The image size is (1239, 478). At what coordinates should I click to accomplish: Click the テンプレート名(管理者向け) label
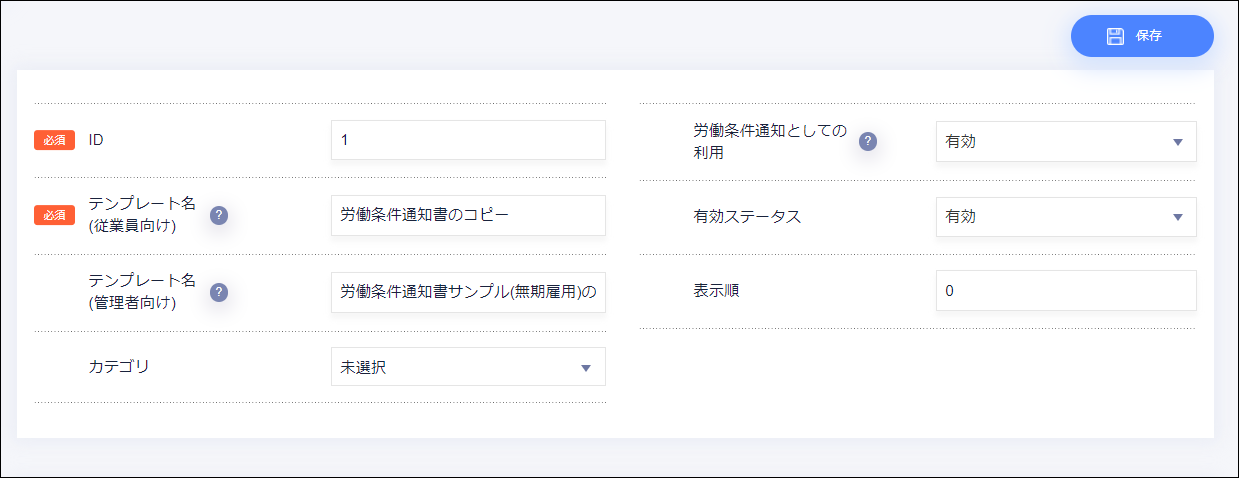[x=142, y=292]
